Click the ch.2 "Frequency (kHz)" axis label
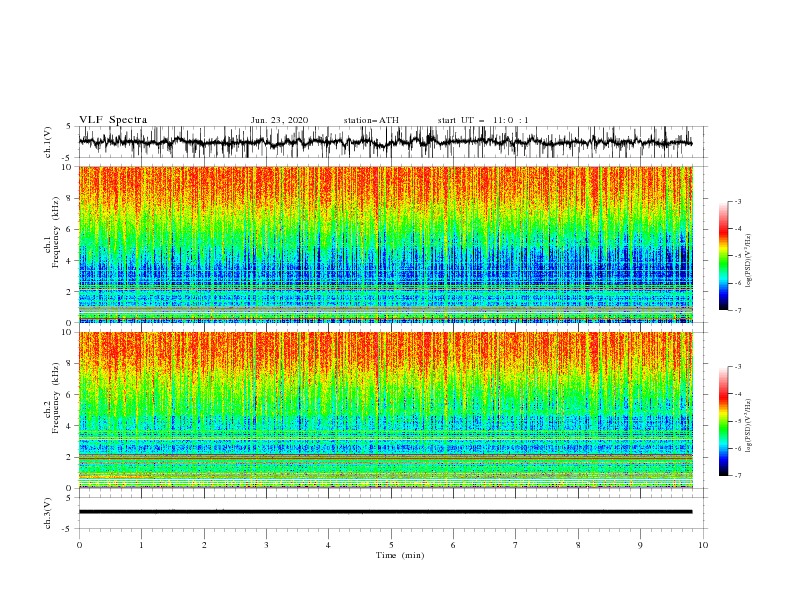This screenshot has width=792, height=612. pos(55,398)
